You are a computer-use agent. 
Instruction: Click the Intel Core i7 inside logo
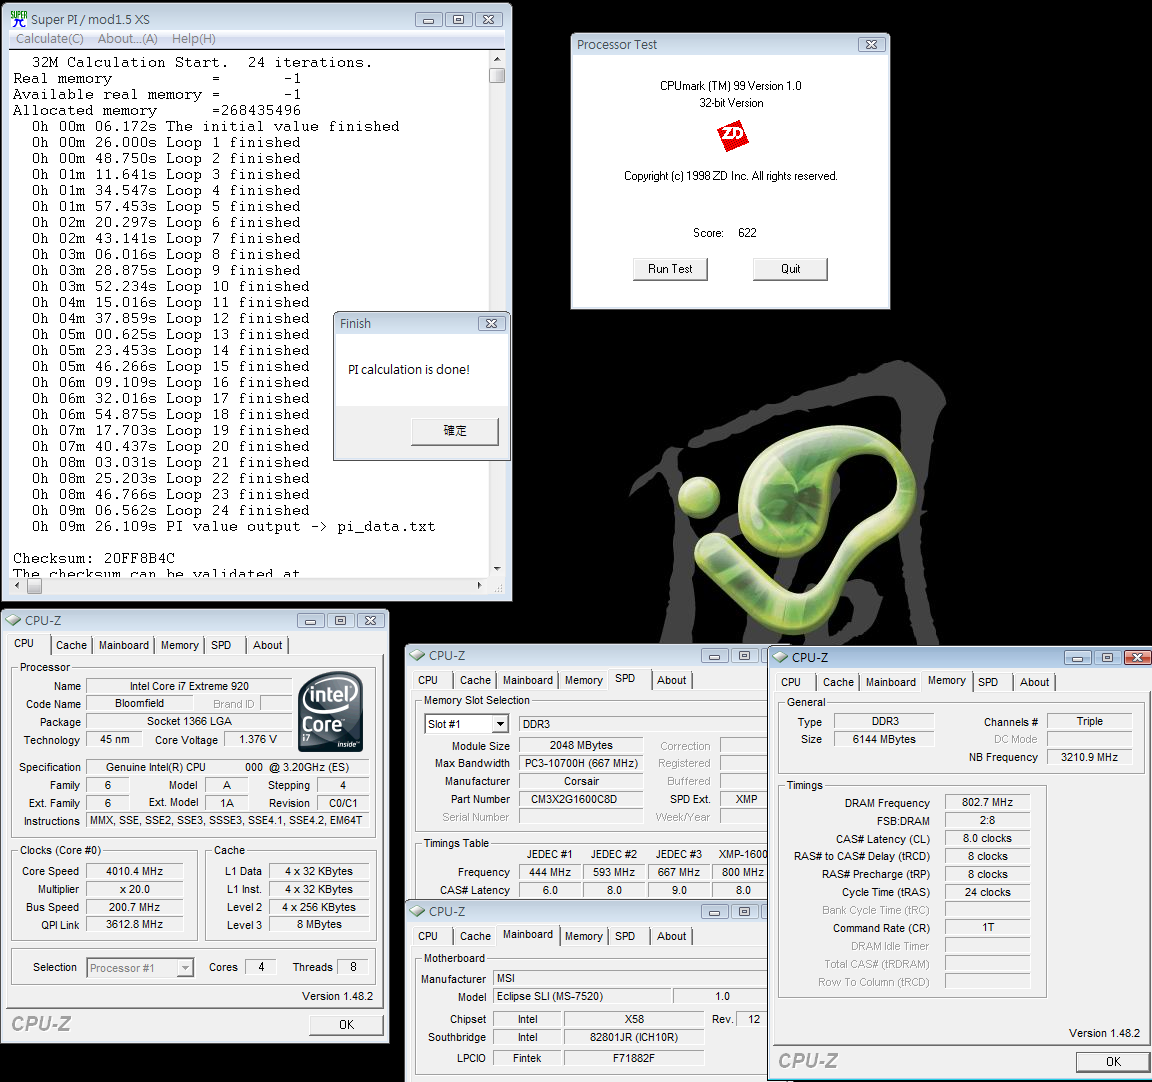(x=330, y=712)
